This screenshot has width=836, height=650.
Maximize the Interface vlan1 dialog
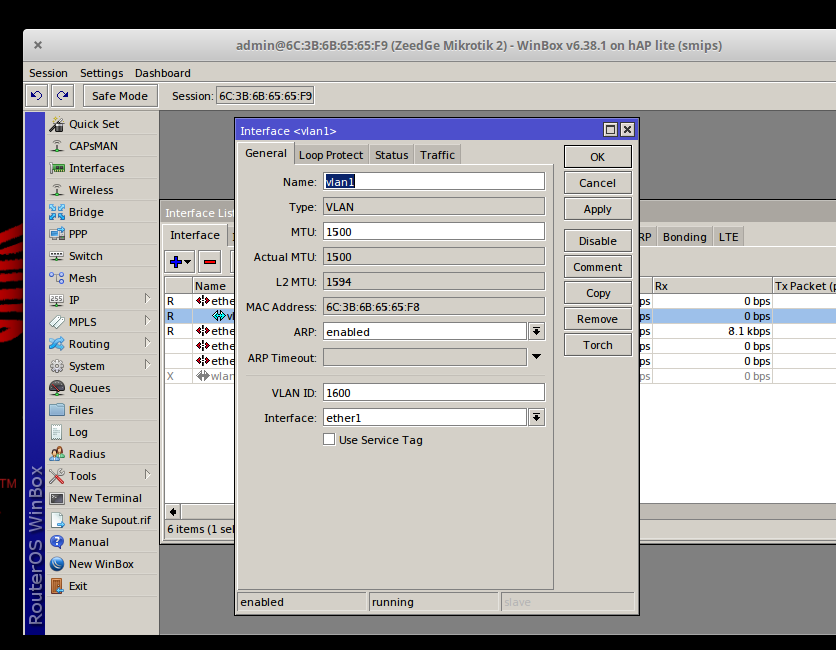tap(610, 130)
